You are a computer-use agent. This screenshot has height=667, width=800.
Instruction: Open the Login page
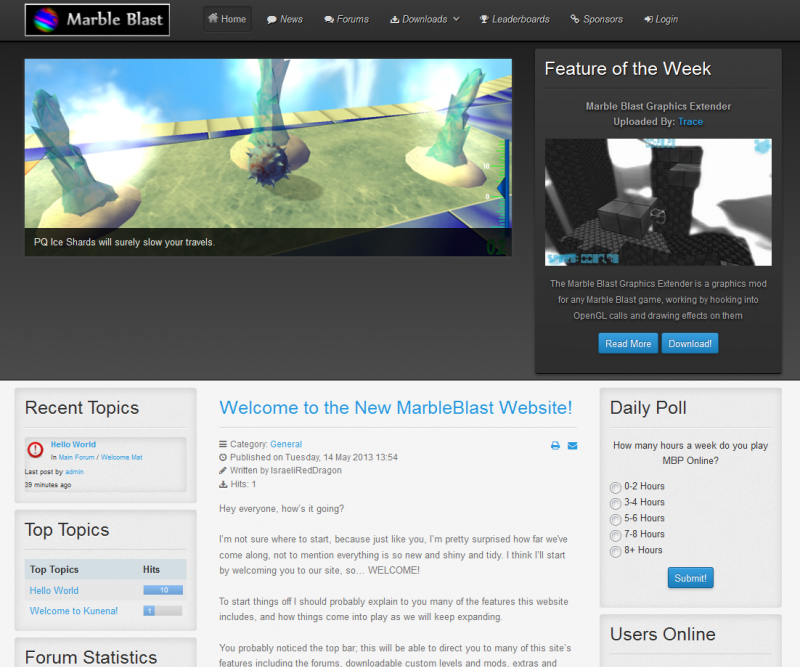(x=661, y=19)
